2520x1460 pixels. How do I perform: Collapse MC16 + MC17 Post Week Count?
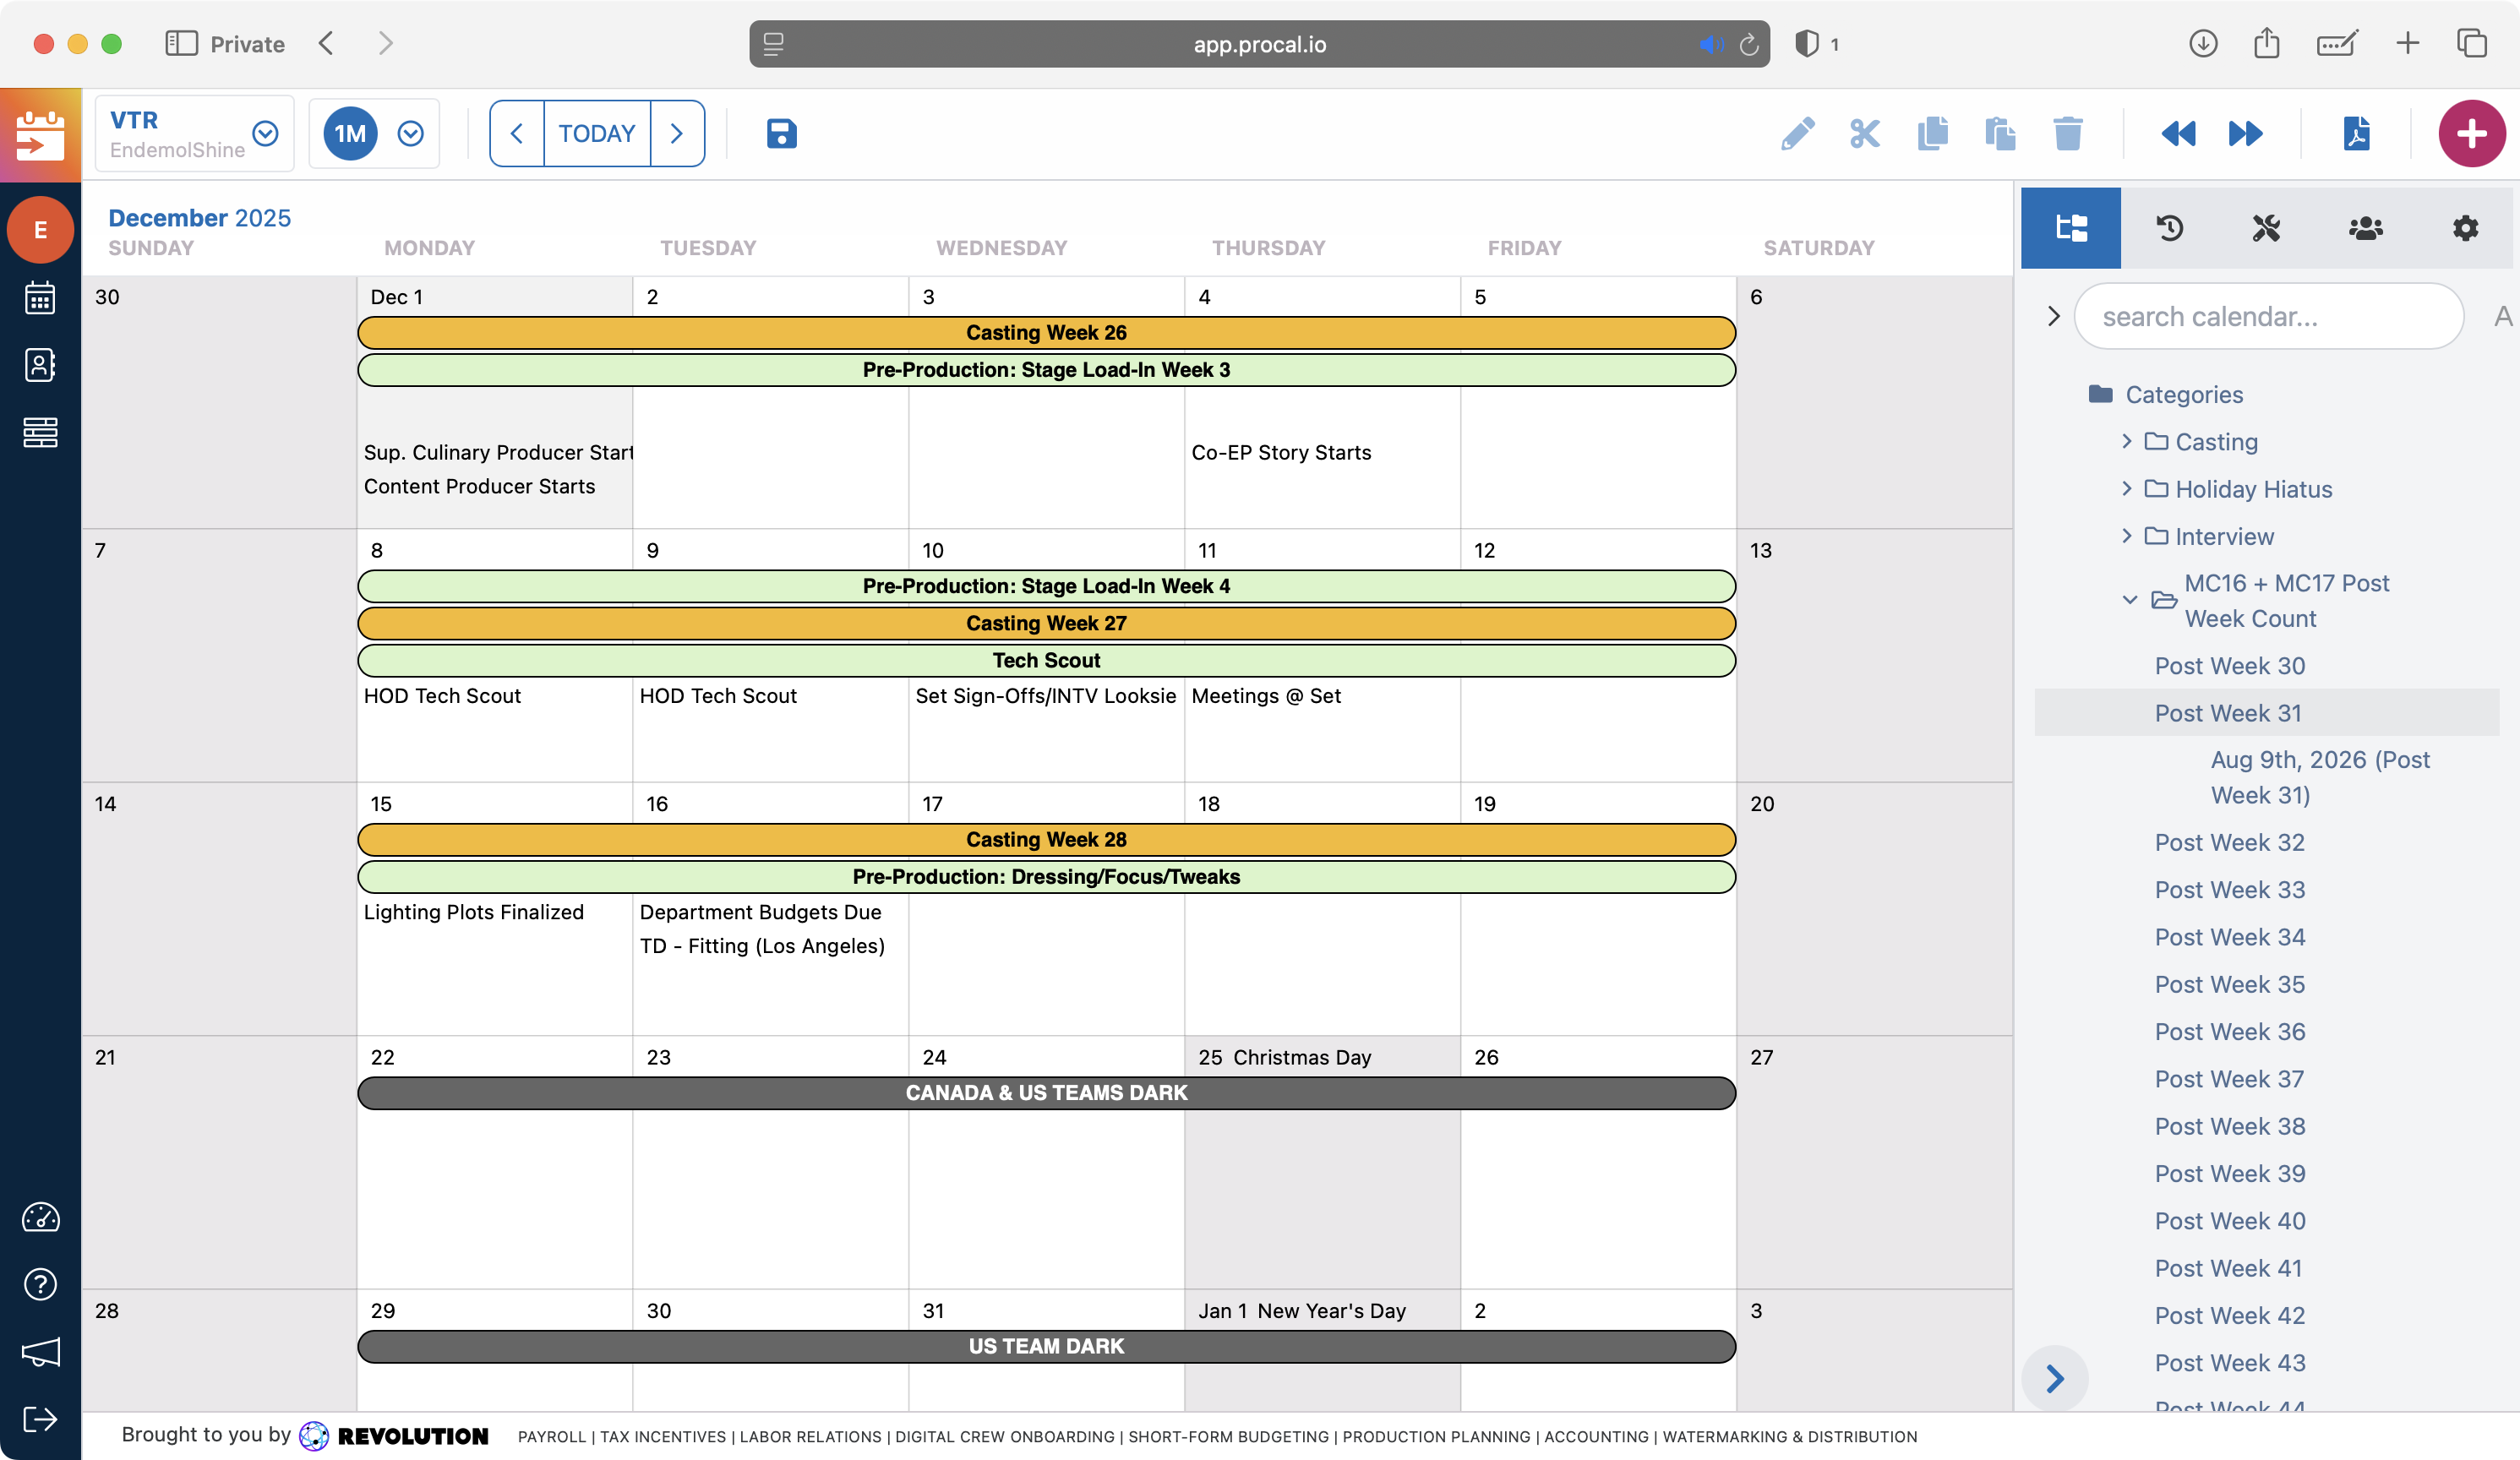coord(2130,600)
